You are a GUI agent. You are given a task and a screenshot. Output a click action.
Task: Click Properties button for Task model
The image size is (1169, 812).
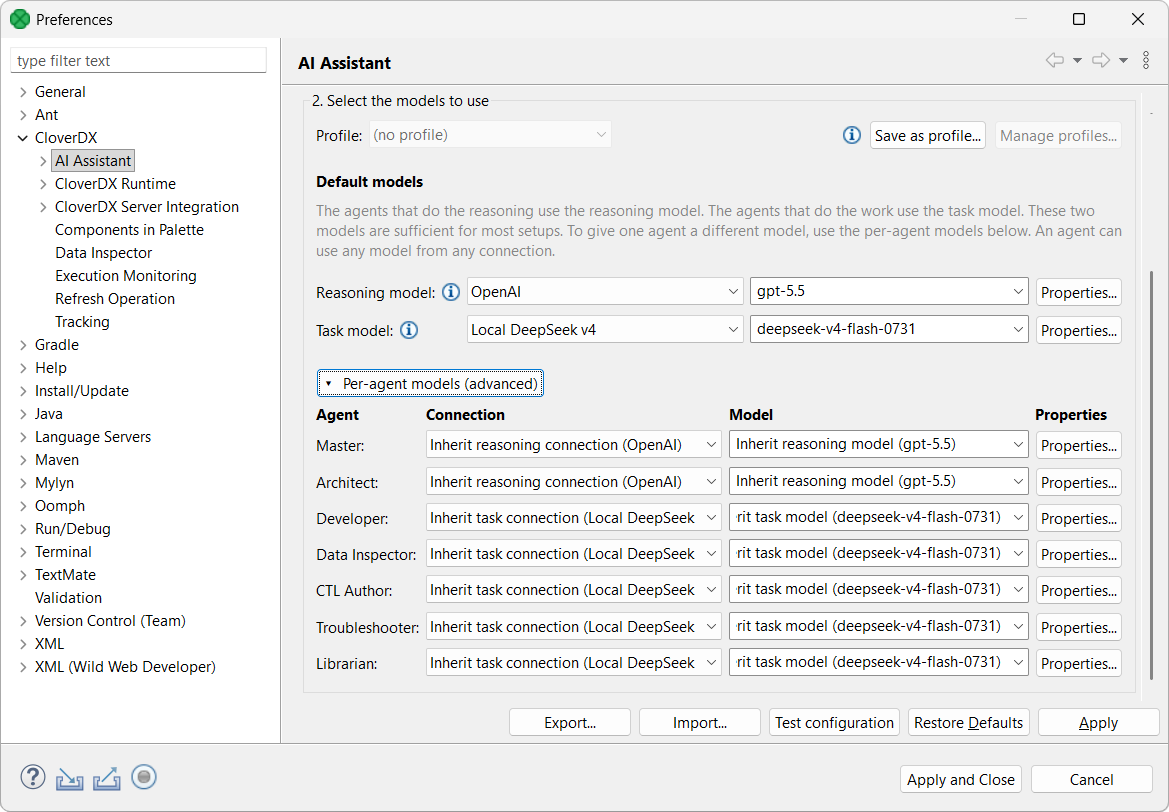coord(1078,330)
